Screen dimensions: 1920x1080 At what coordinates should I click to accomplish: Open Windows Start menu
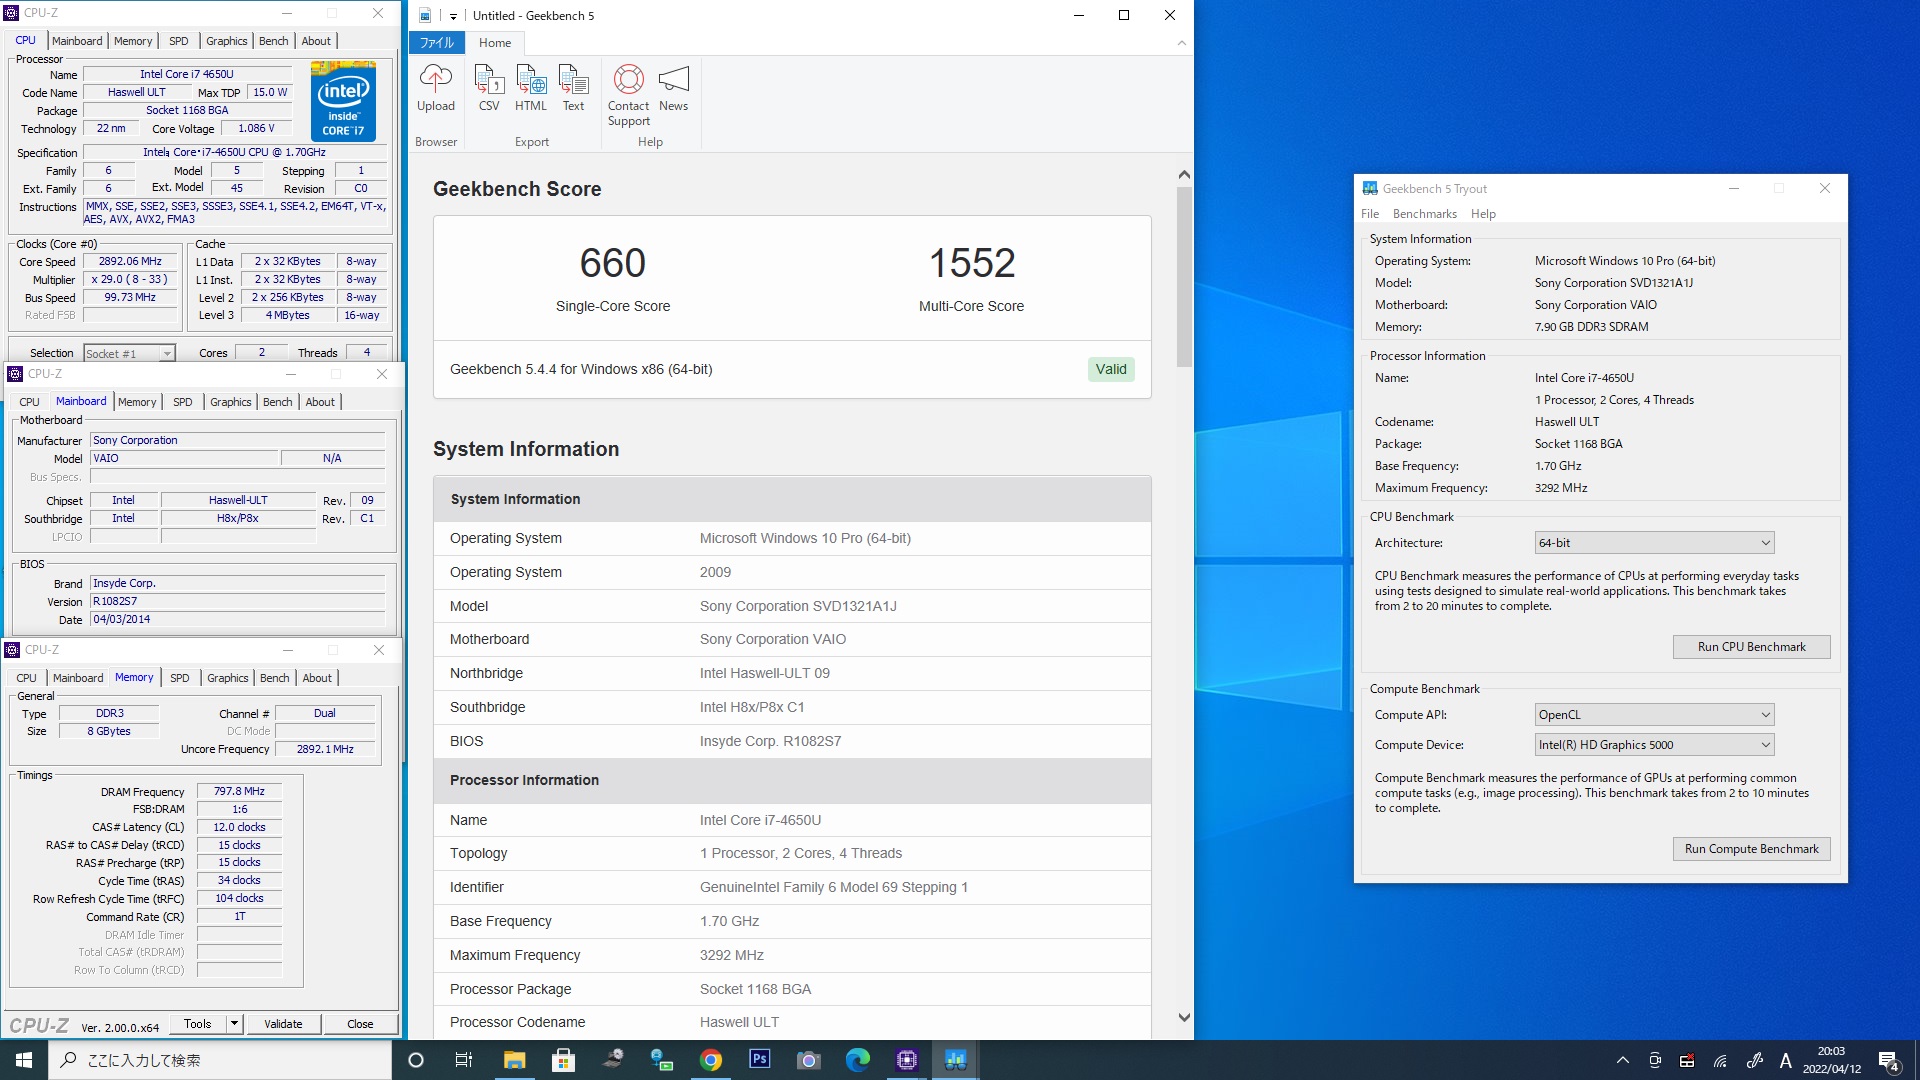coord(24,1060)
